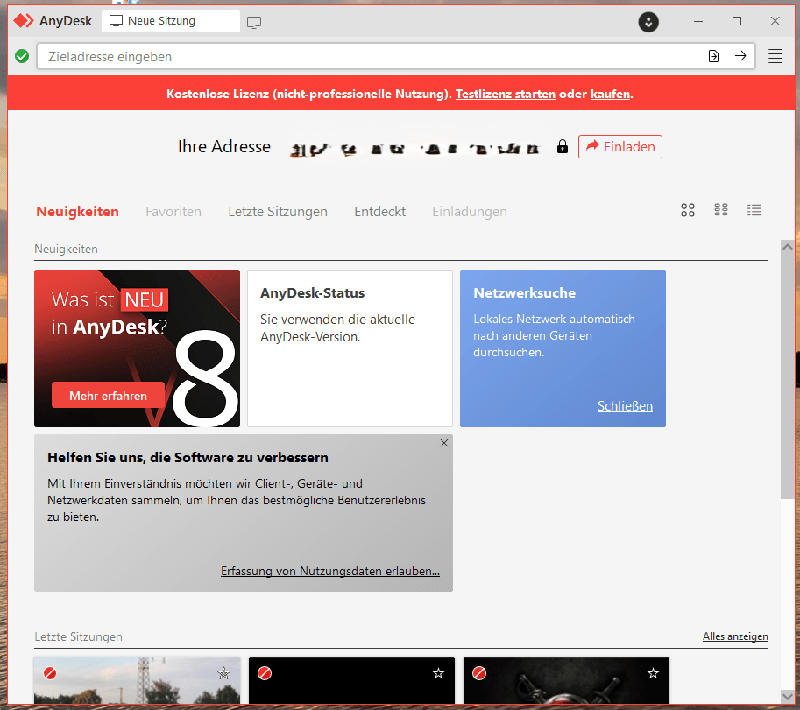Open the Favoriten tab

(x=173, y=211)
